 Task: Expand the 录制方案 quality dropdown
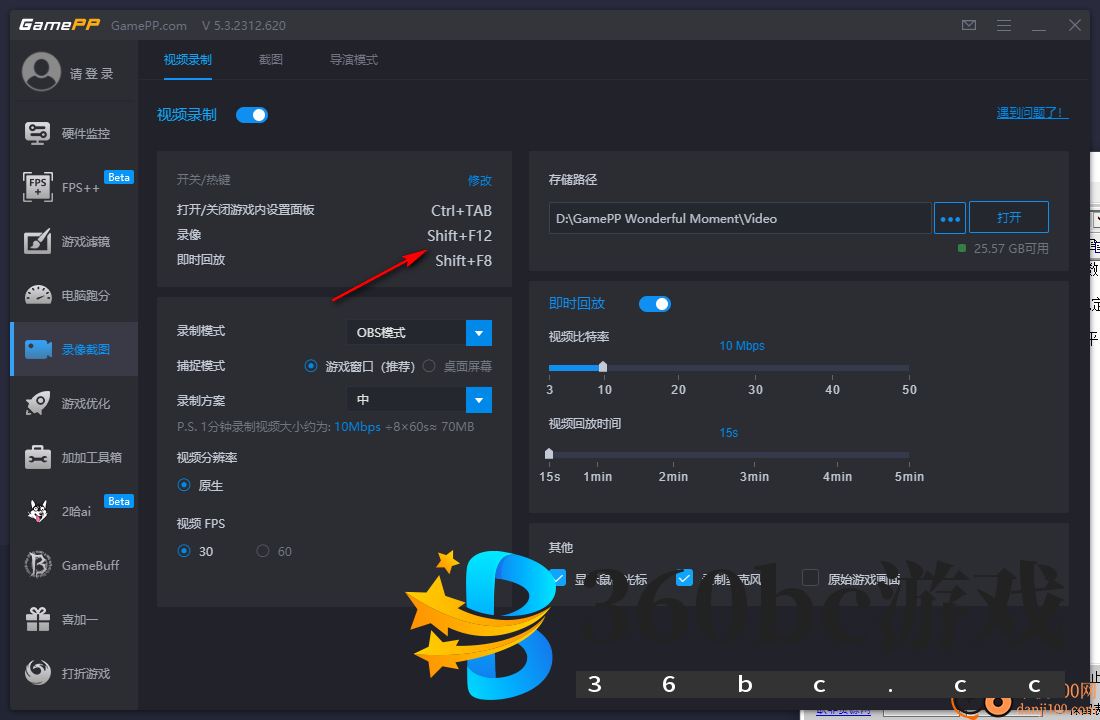[x=419, y=399]
